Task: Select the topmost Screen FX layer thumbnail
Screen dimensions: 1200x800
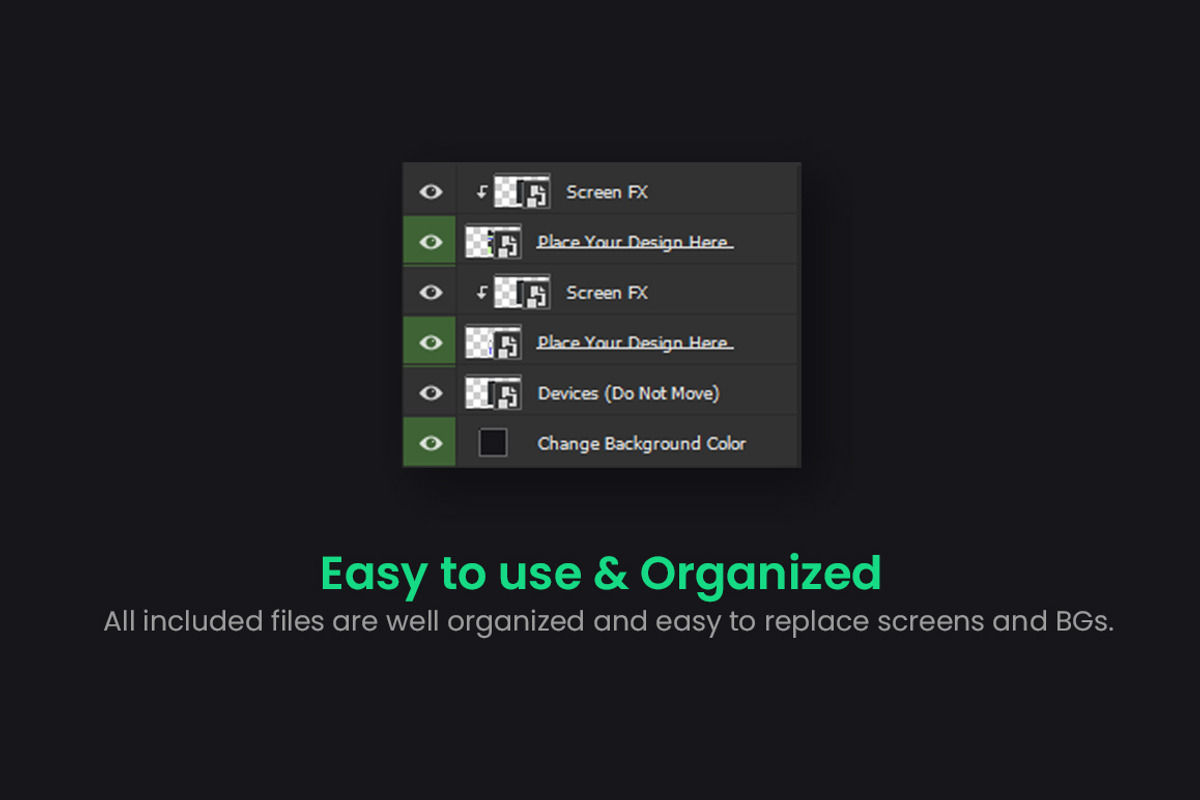Action: pyautogui.click(x=522, y=191)
